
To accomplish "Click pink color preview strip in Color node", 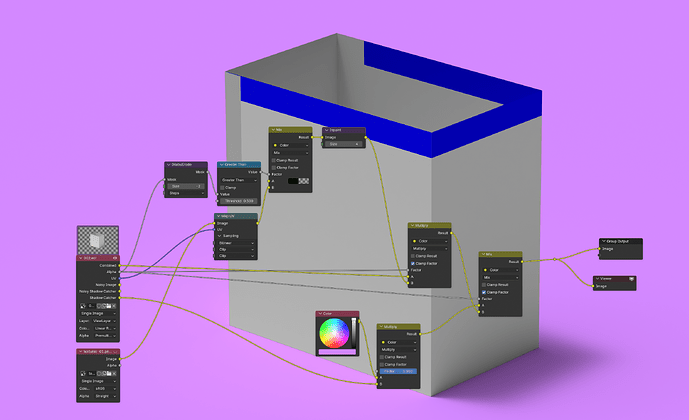I will 337,352.
